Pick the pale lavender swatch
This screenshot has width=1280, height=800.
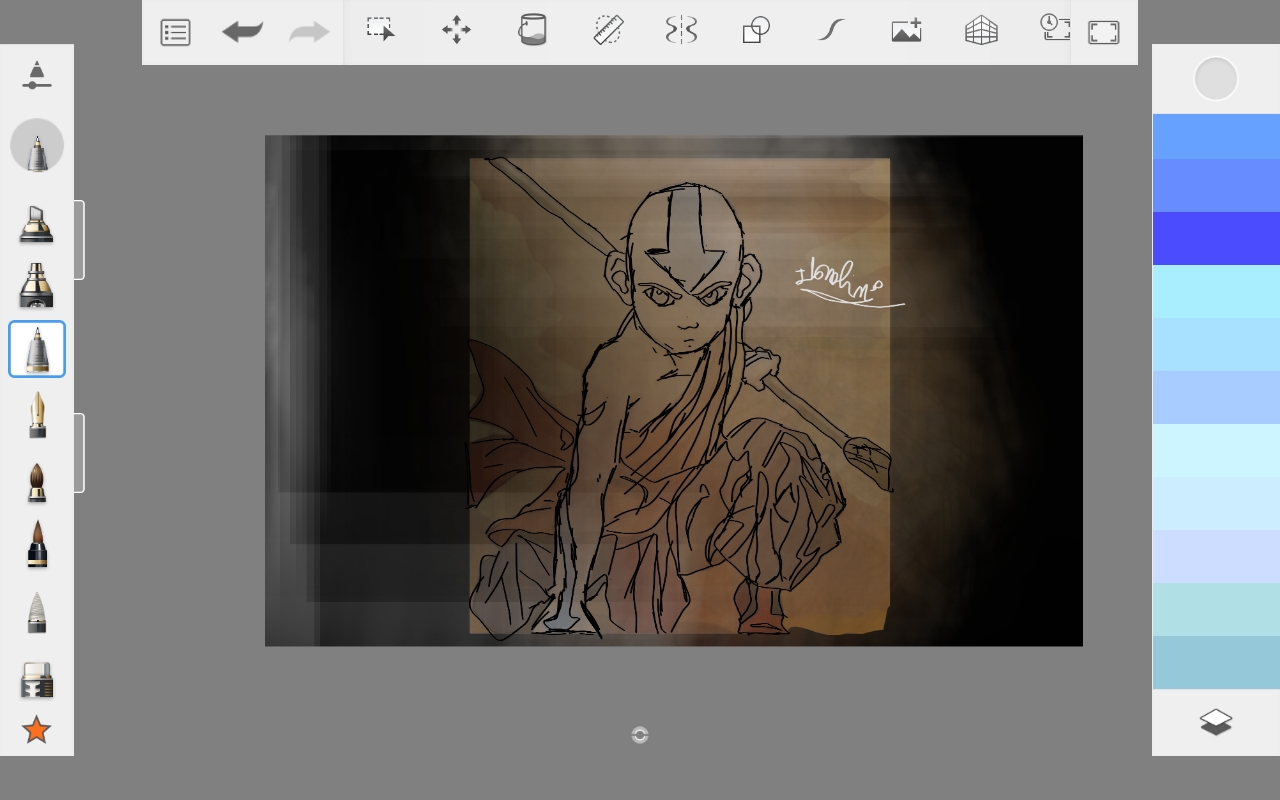pos(1216,556)
